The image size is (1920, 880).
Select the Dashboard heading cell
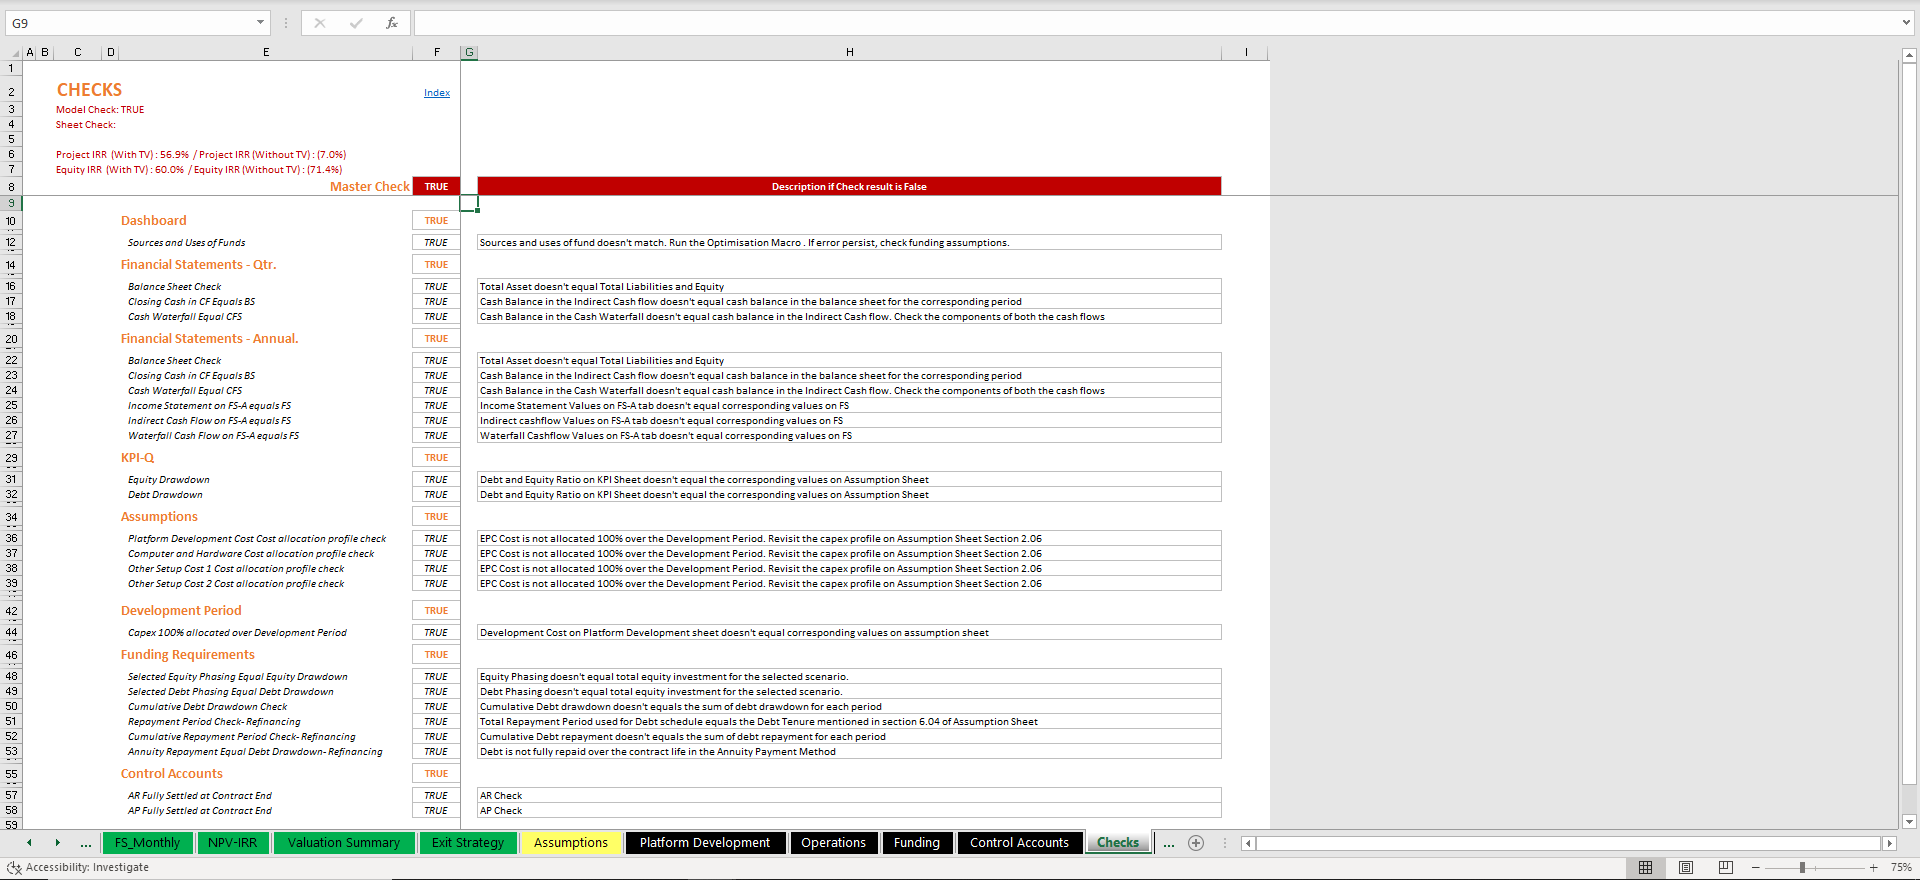point(153,221)
